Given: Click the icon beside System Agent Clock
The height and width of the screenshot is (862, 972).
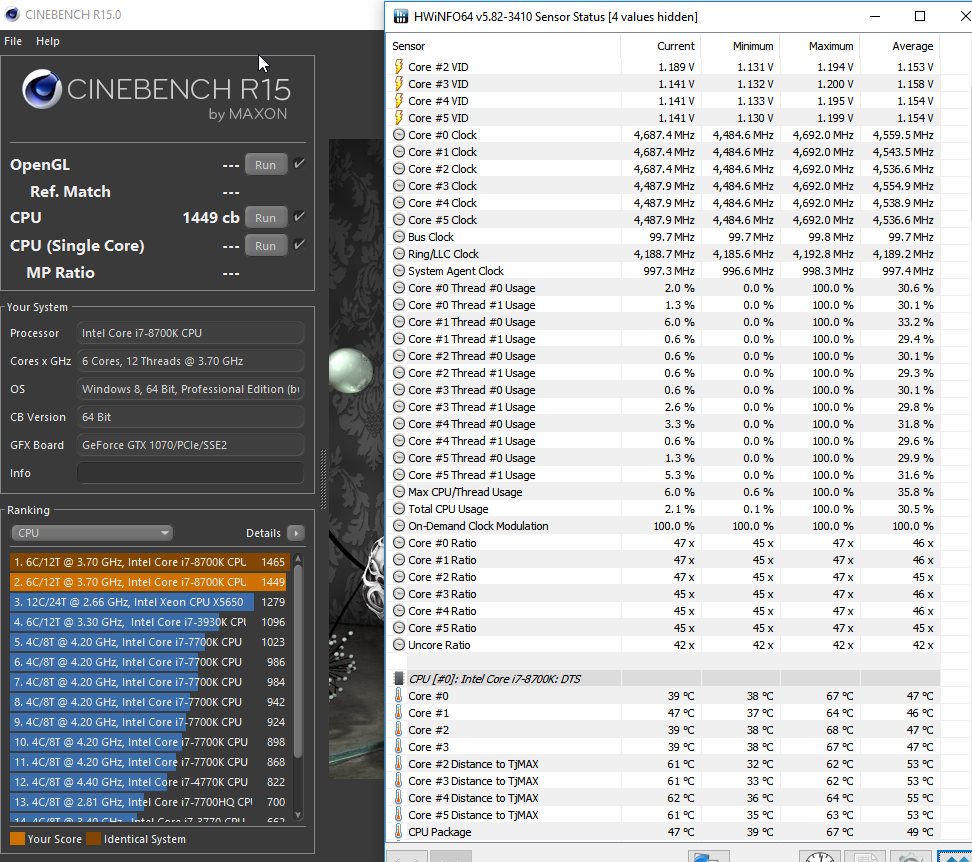Looking at the screenshot, I should coord(399,271).
